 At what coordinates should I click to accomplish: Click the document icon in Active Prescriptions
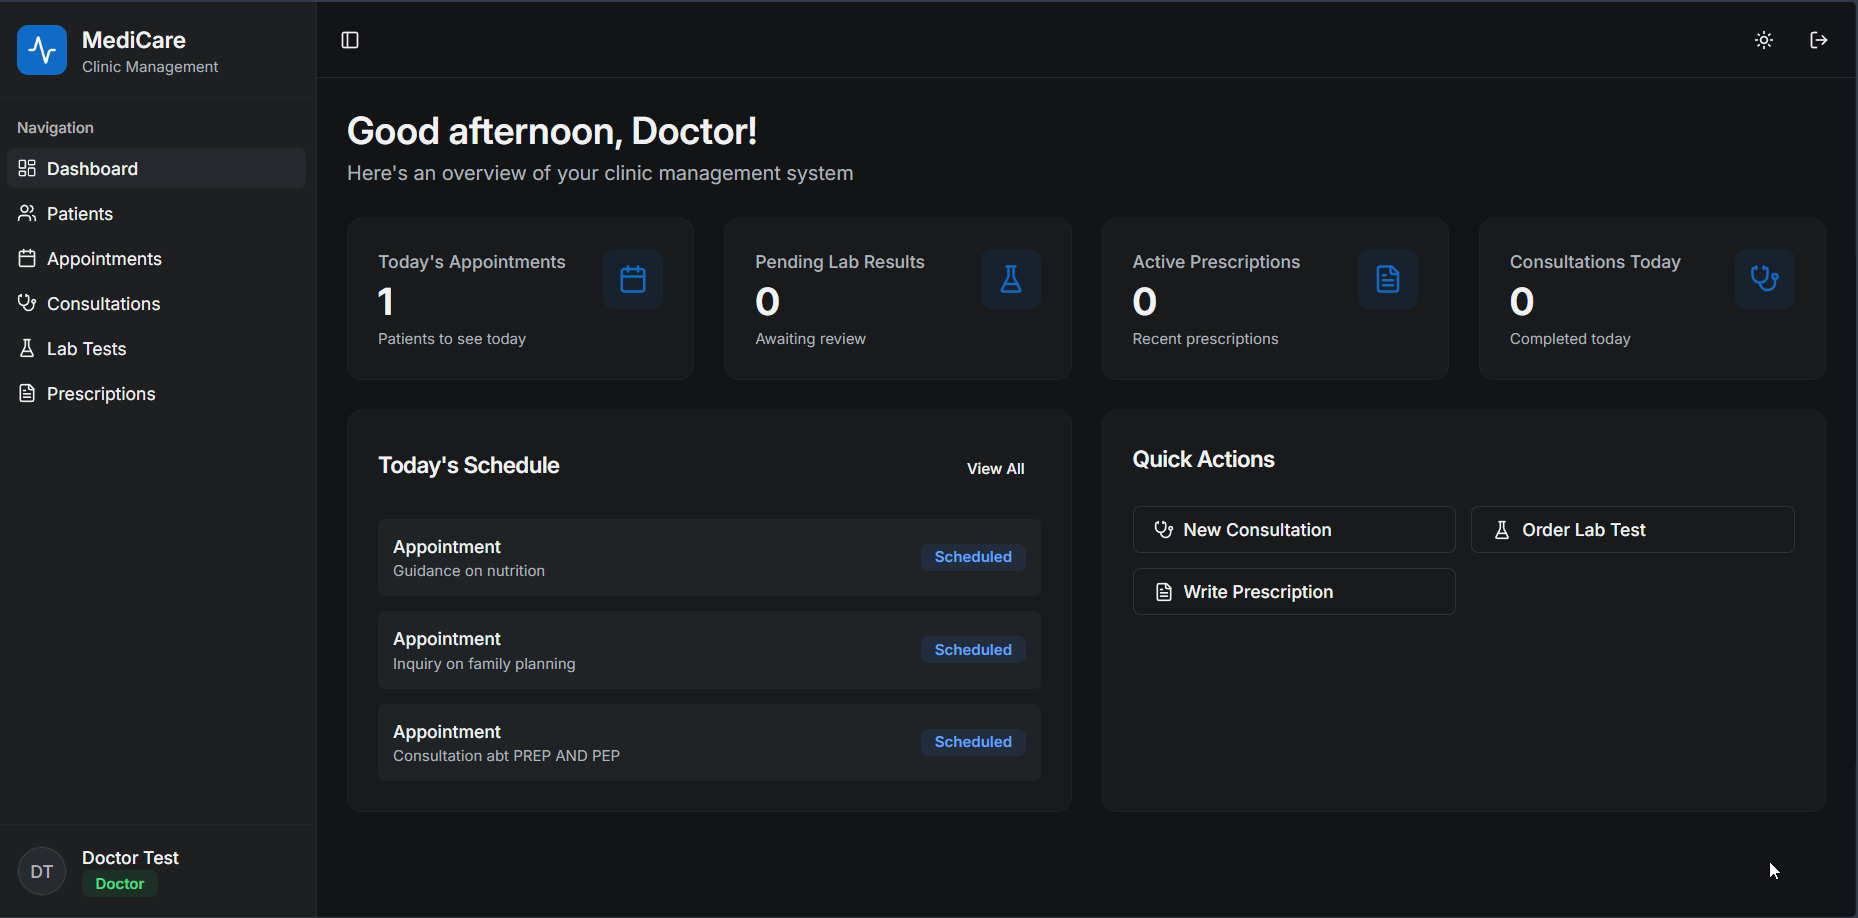click(1387, 279)
